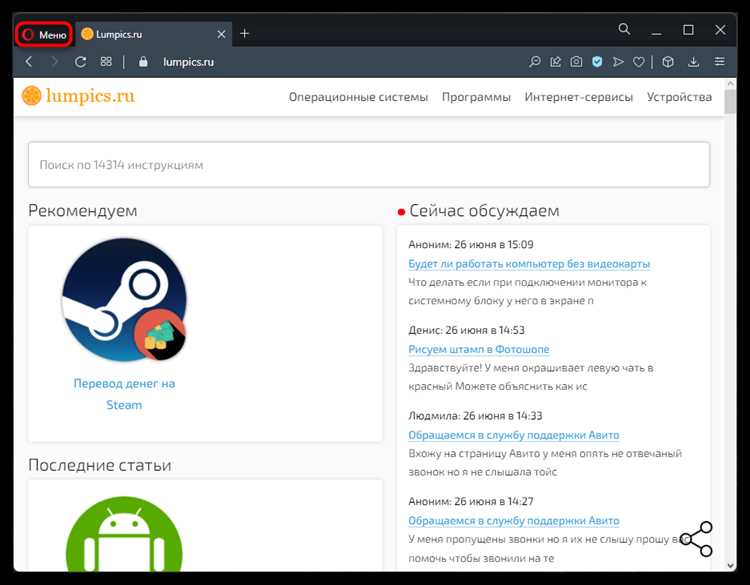
Task: Minimize the browser window
Action: [x=656, y=33]
